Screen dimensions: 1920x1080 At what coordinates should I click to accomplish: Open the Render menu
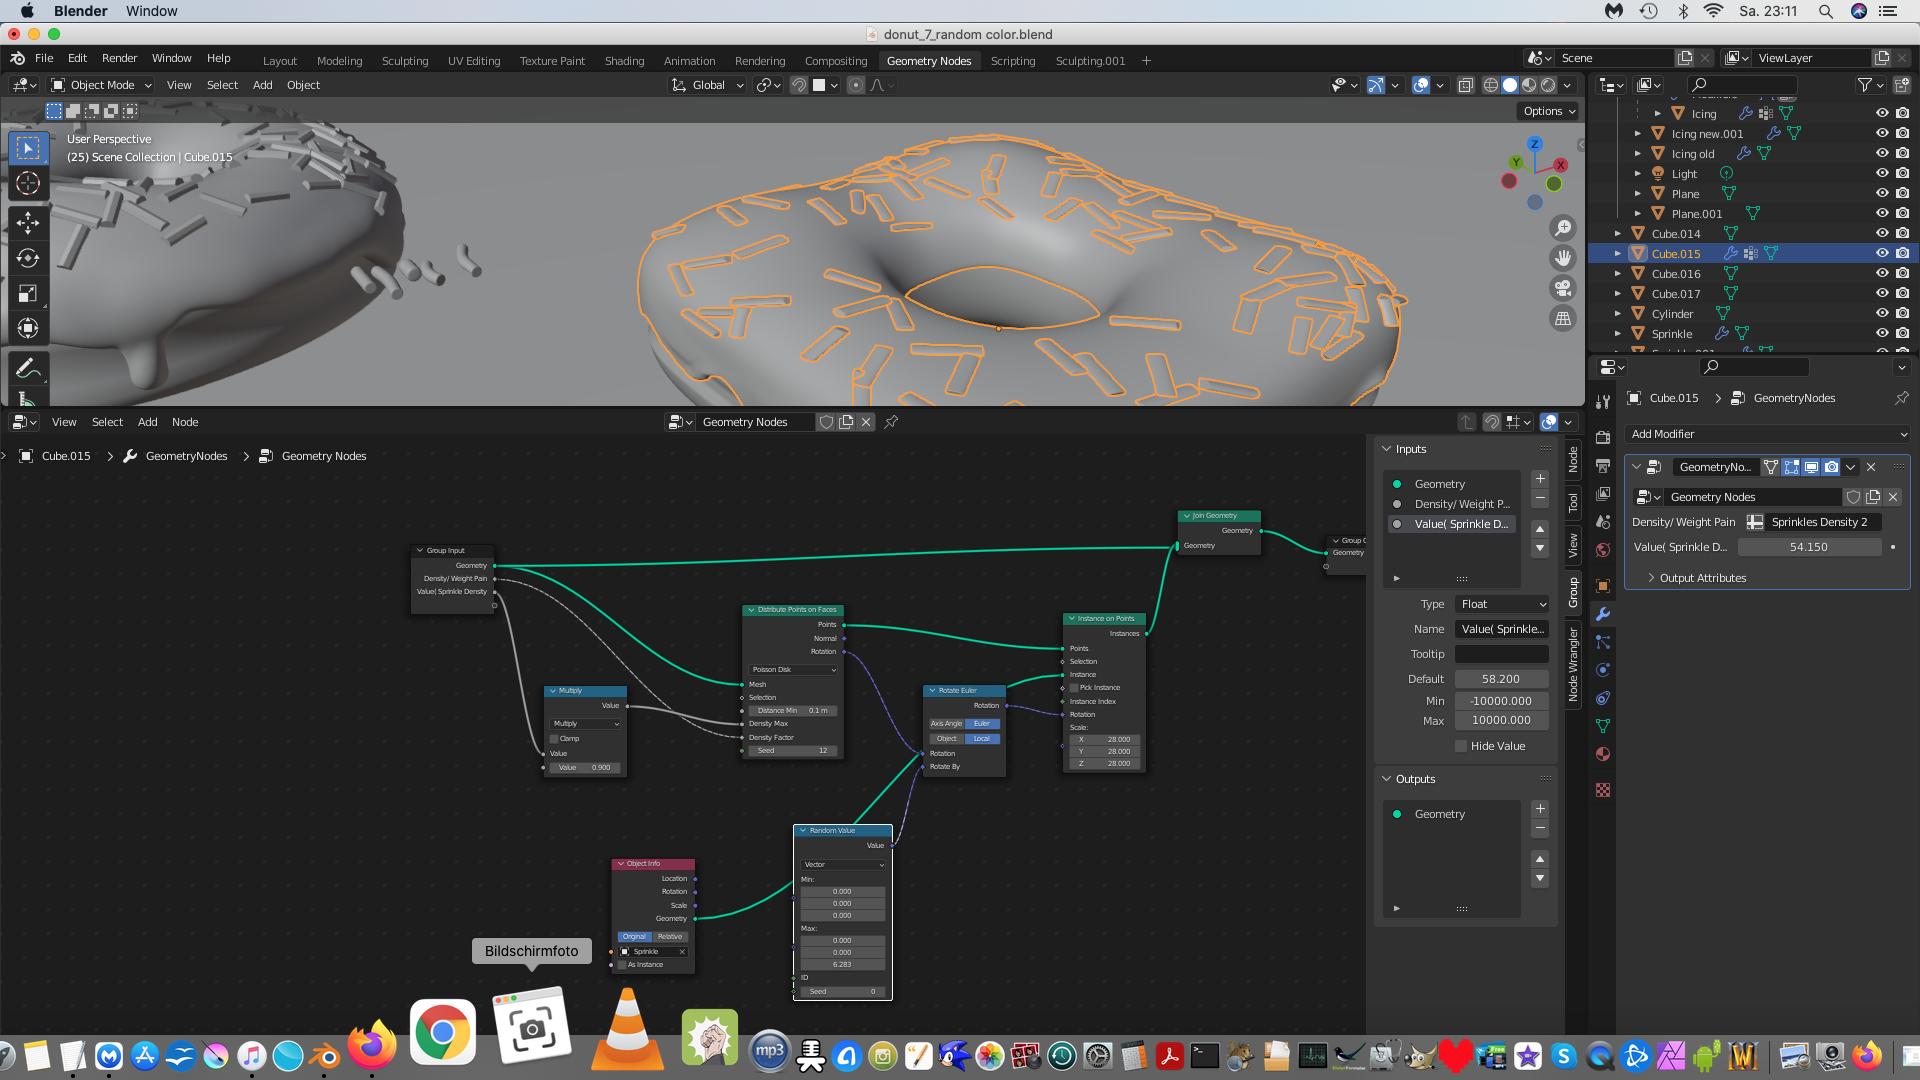pos(119,58)
